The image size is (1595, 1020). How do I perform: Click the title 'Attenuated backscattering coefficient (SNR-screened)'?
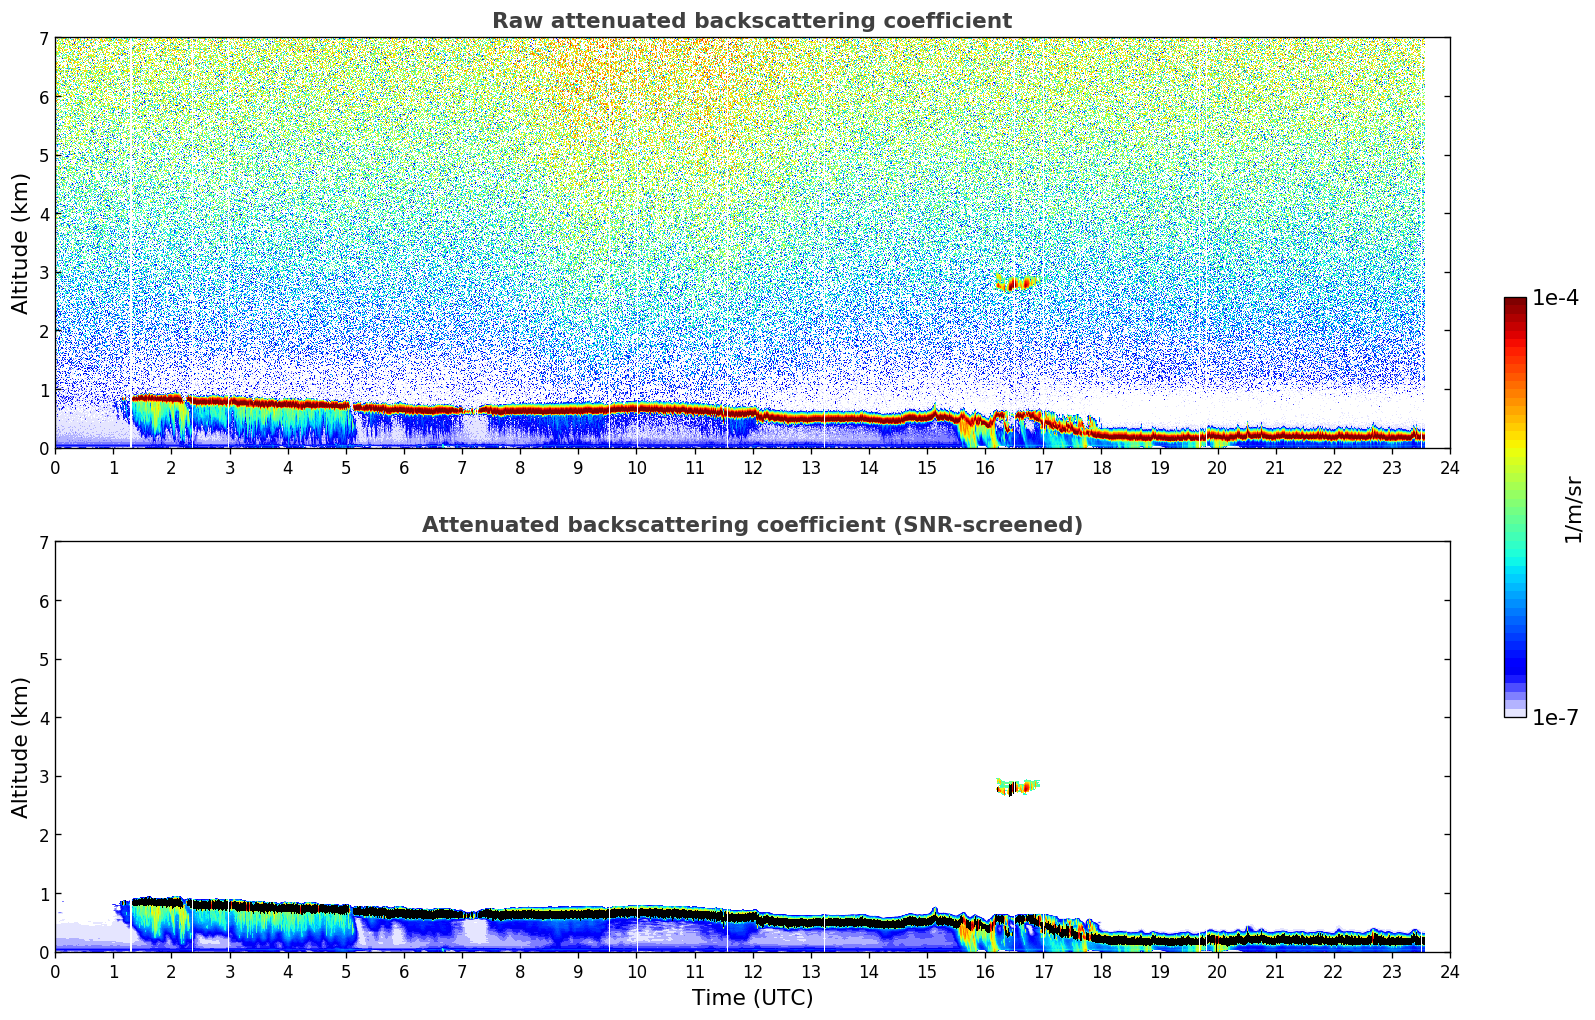[x=752, y=525]
